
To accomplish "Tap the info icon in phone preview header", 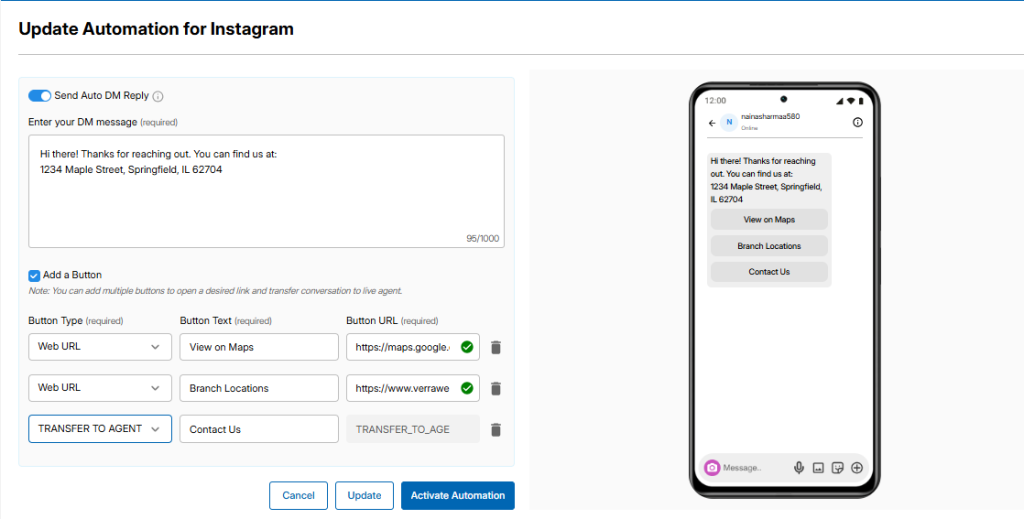I will click(x=857, y=122).
